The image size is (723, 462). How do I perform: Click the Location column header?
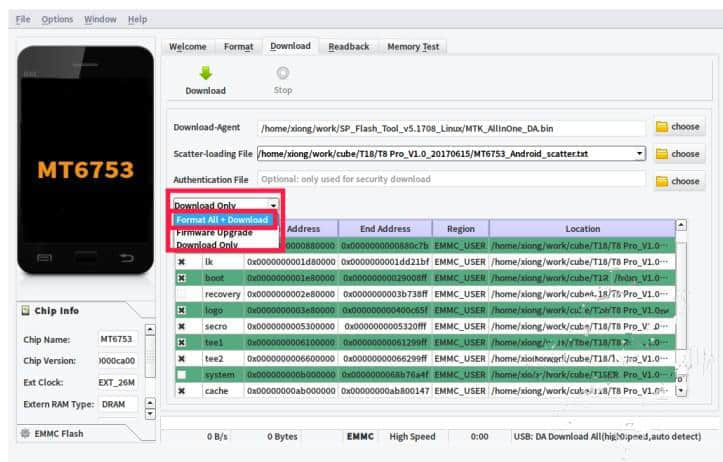tap(582, 229)
